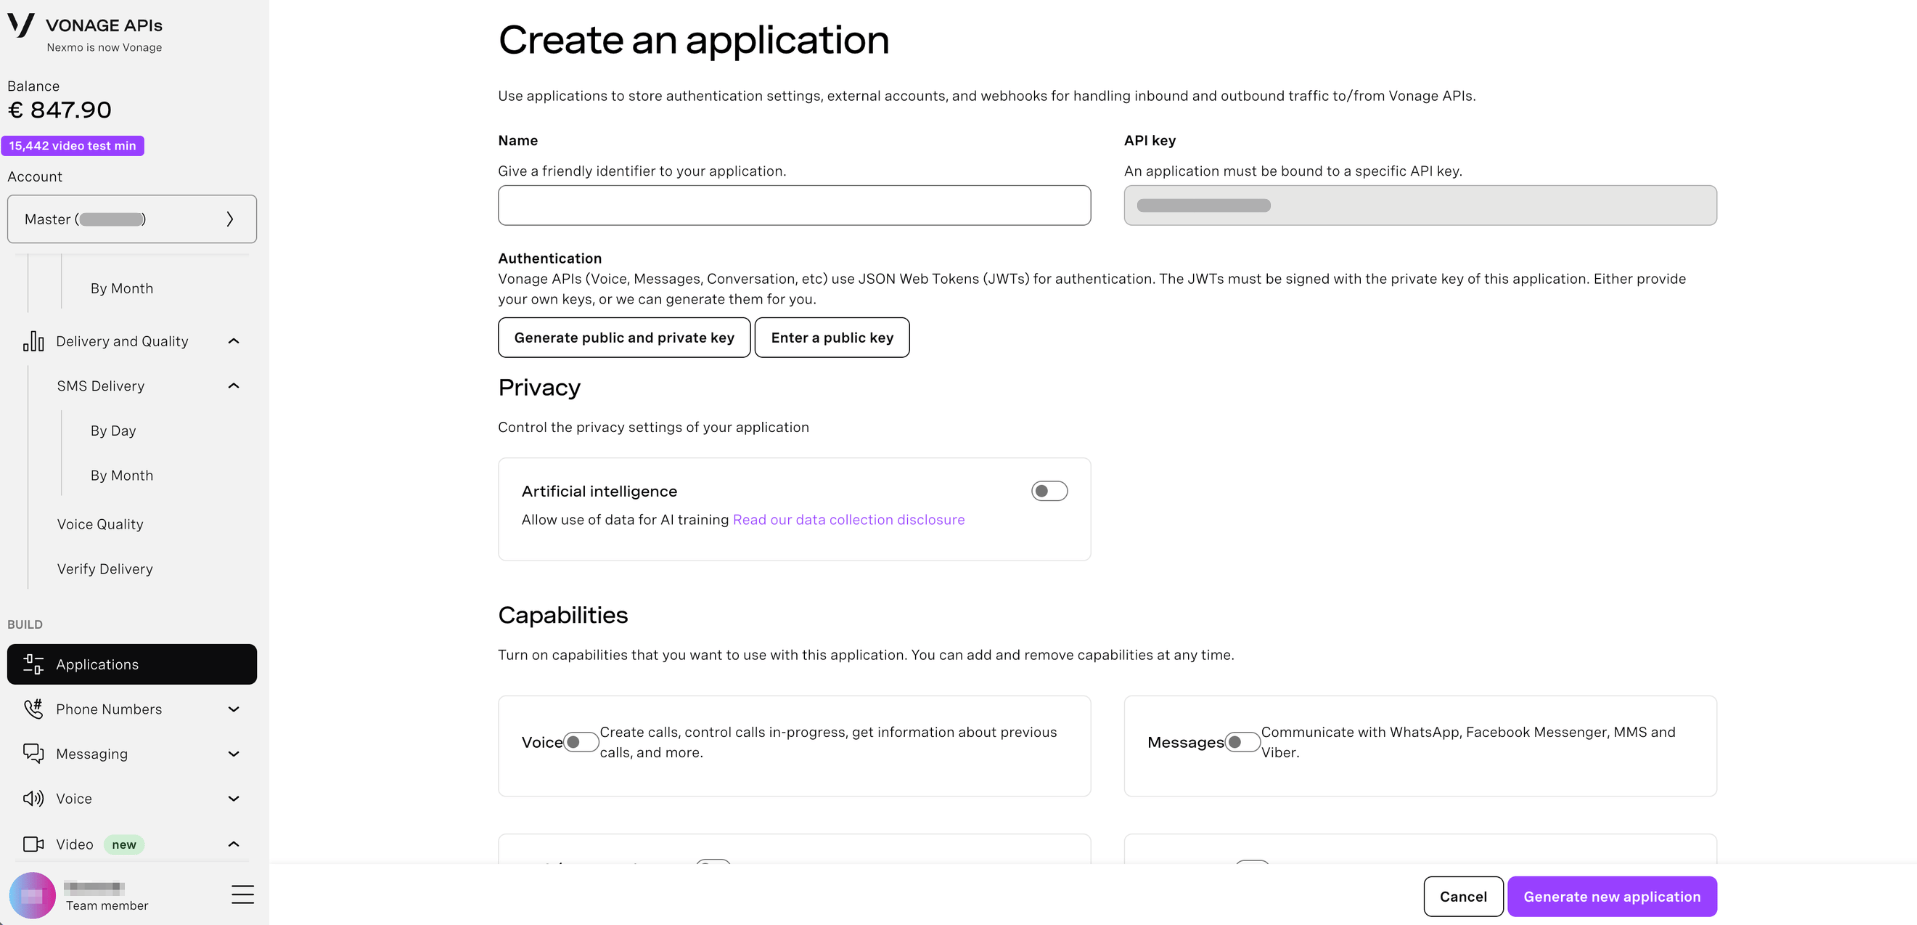Image resolution: width=1917 pixels, height=925 pixels.
Task: Click the Privacy section heading
Action: point(539,388)
